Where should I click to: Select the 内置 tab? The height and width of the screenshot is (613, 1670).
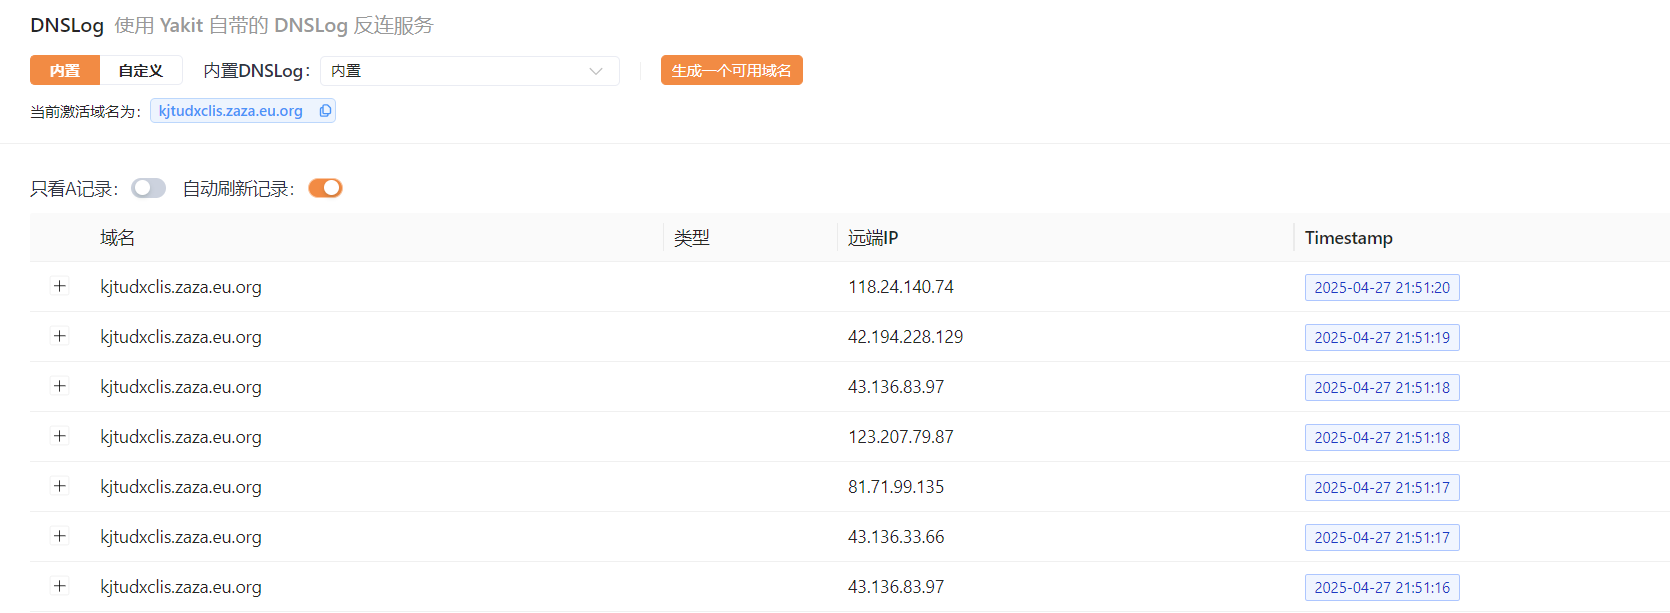pos(65,71)
